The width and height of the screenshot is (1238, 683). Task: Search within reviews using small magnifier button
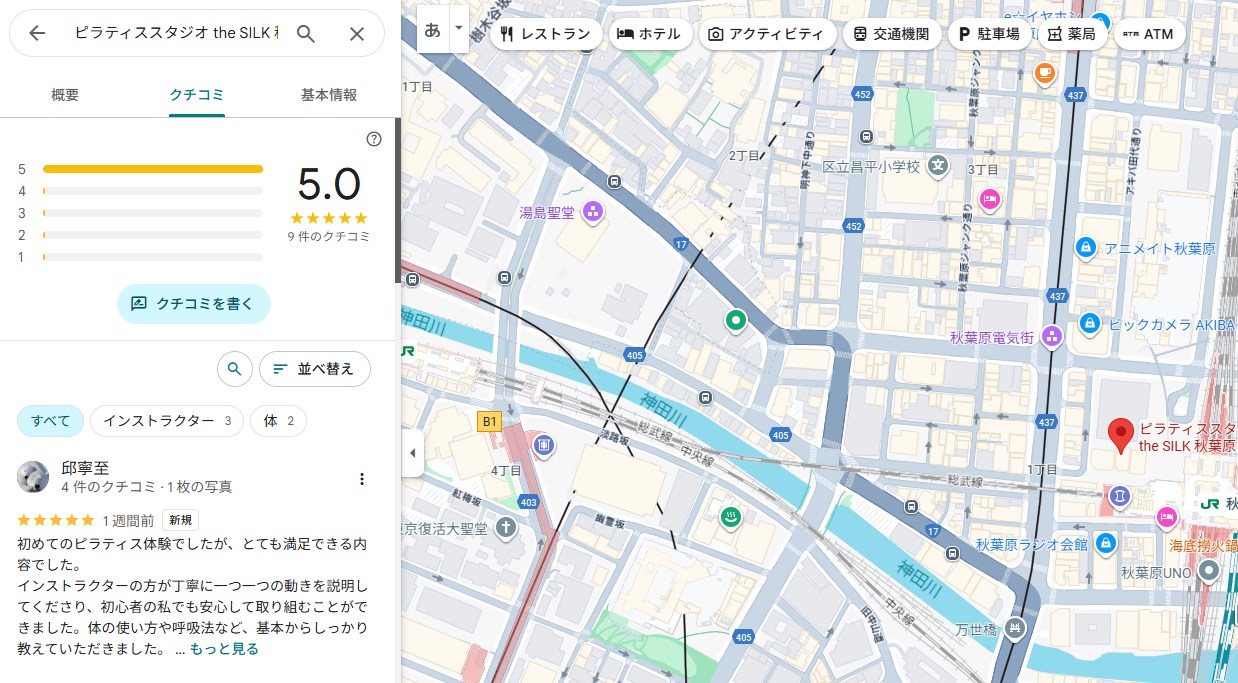234,369
